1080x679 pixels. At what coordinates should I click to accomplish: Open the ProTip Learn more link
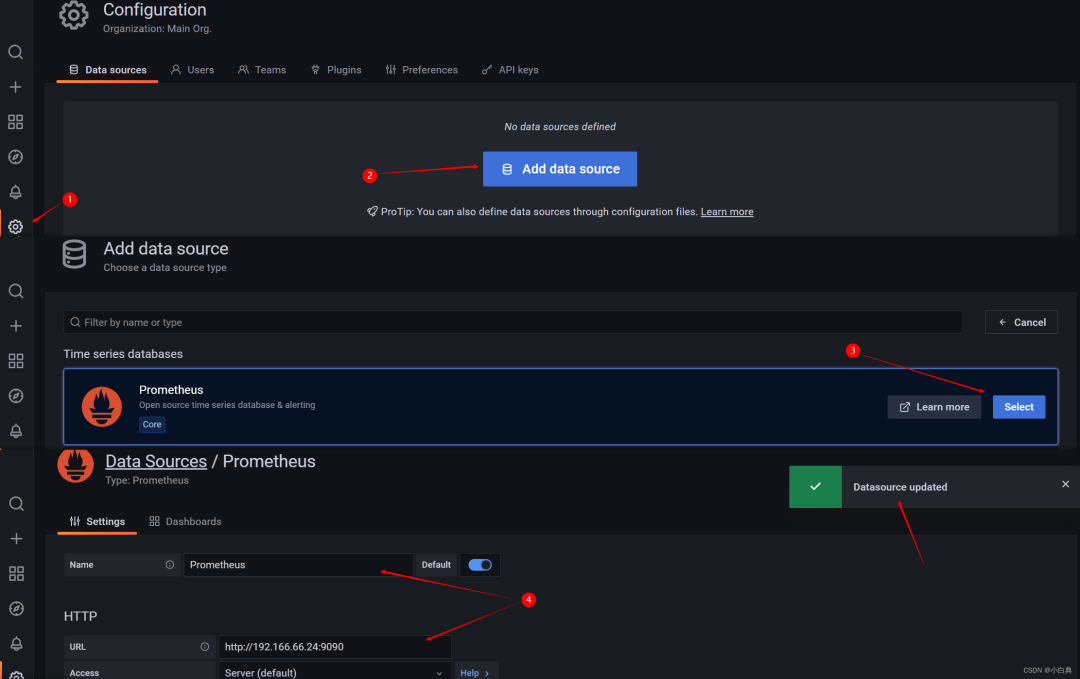point(727,211)
